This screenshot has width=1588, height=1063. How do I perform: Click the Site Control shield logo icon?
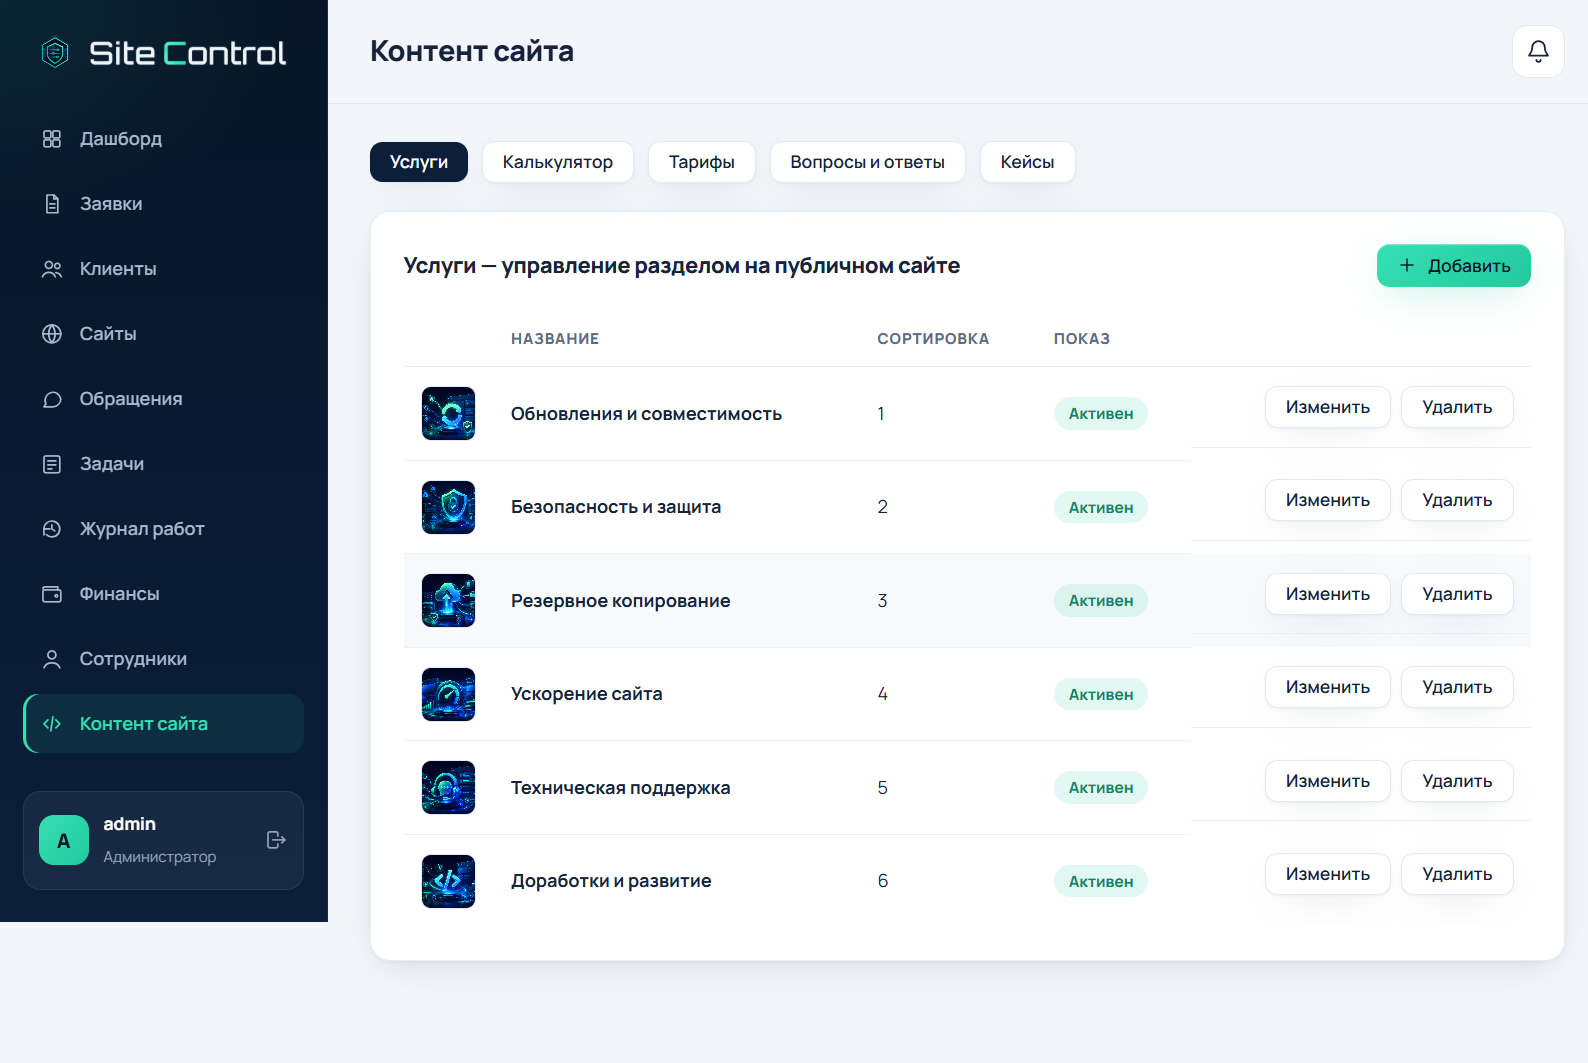[55, 52]
